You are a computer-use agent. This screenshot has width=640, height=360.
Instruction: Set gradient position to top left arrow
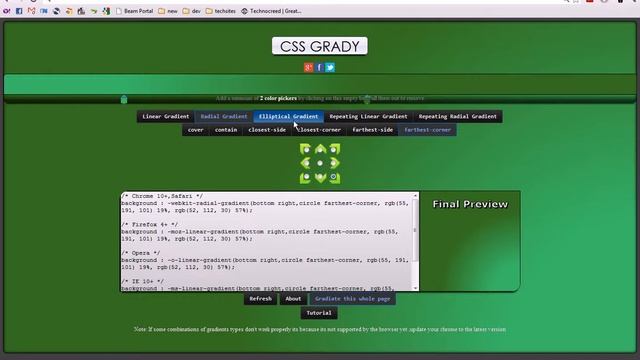click(305, 149)
